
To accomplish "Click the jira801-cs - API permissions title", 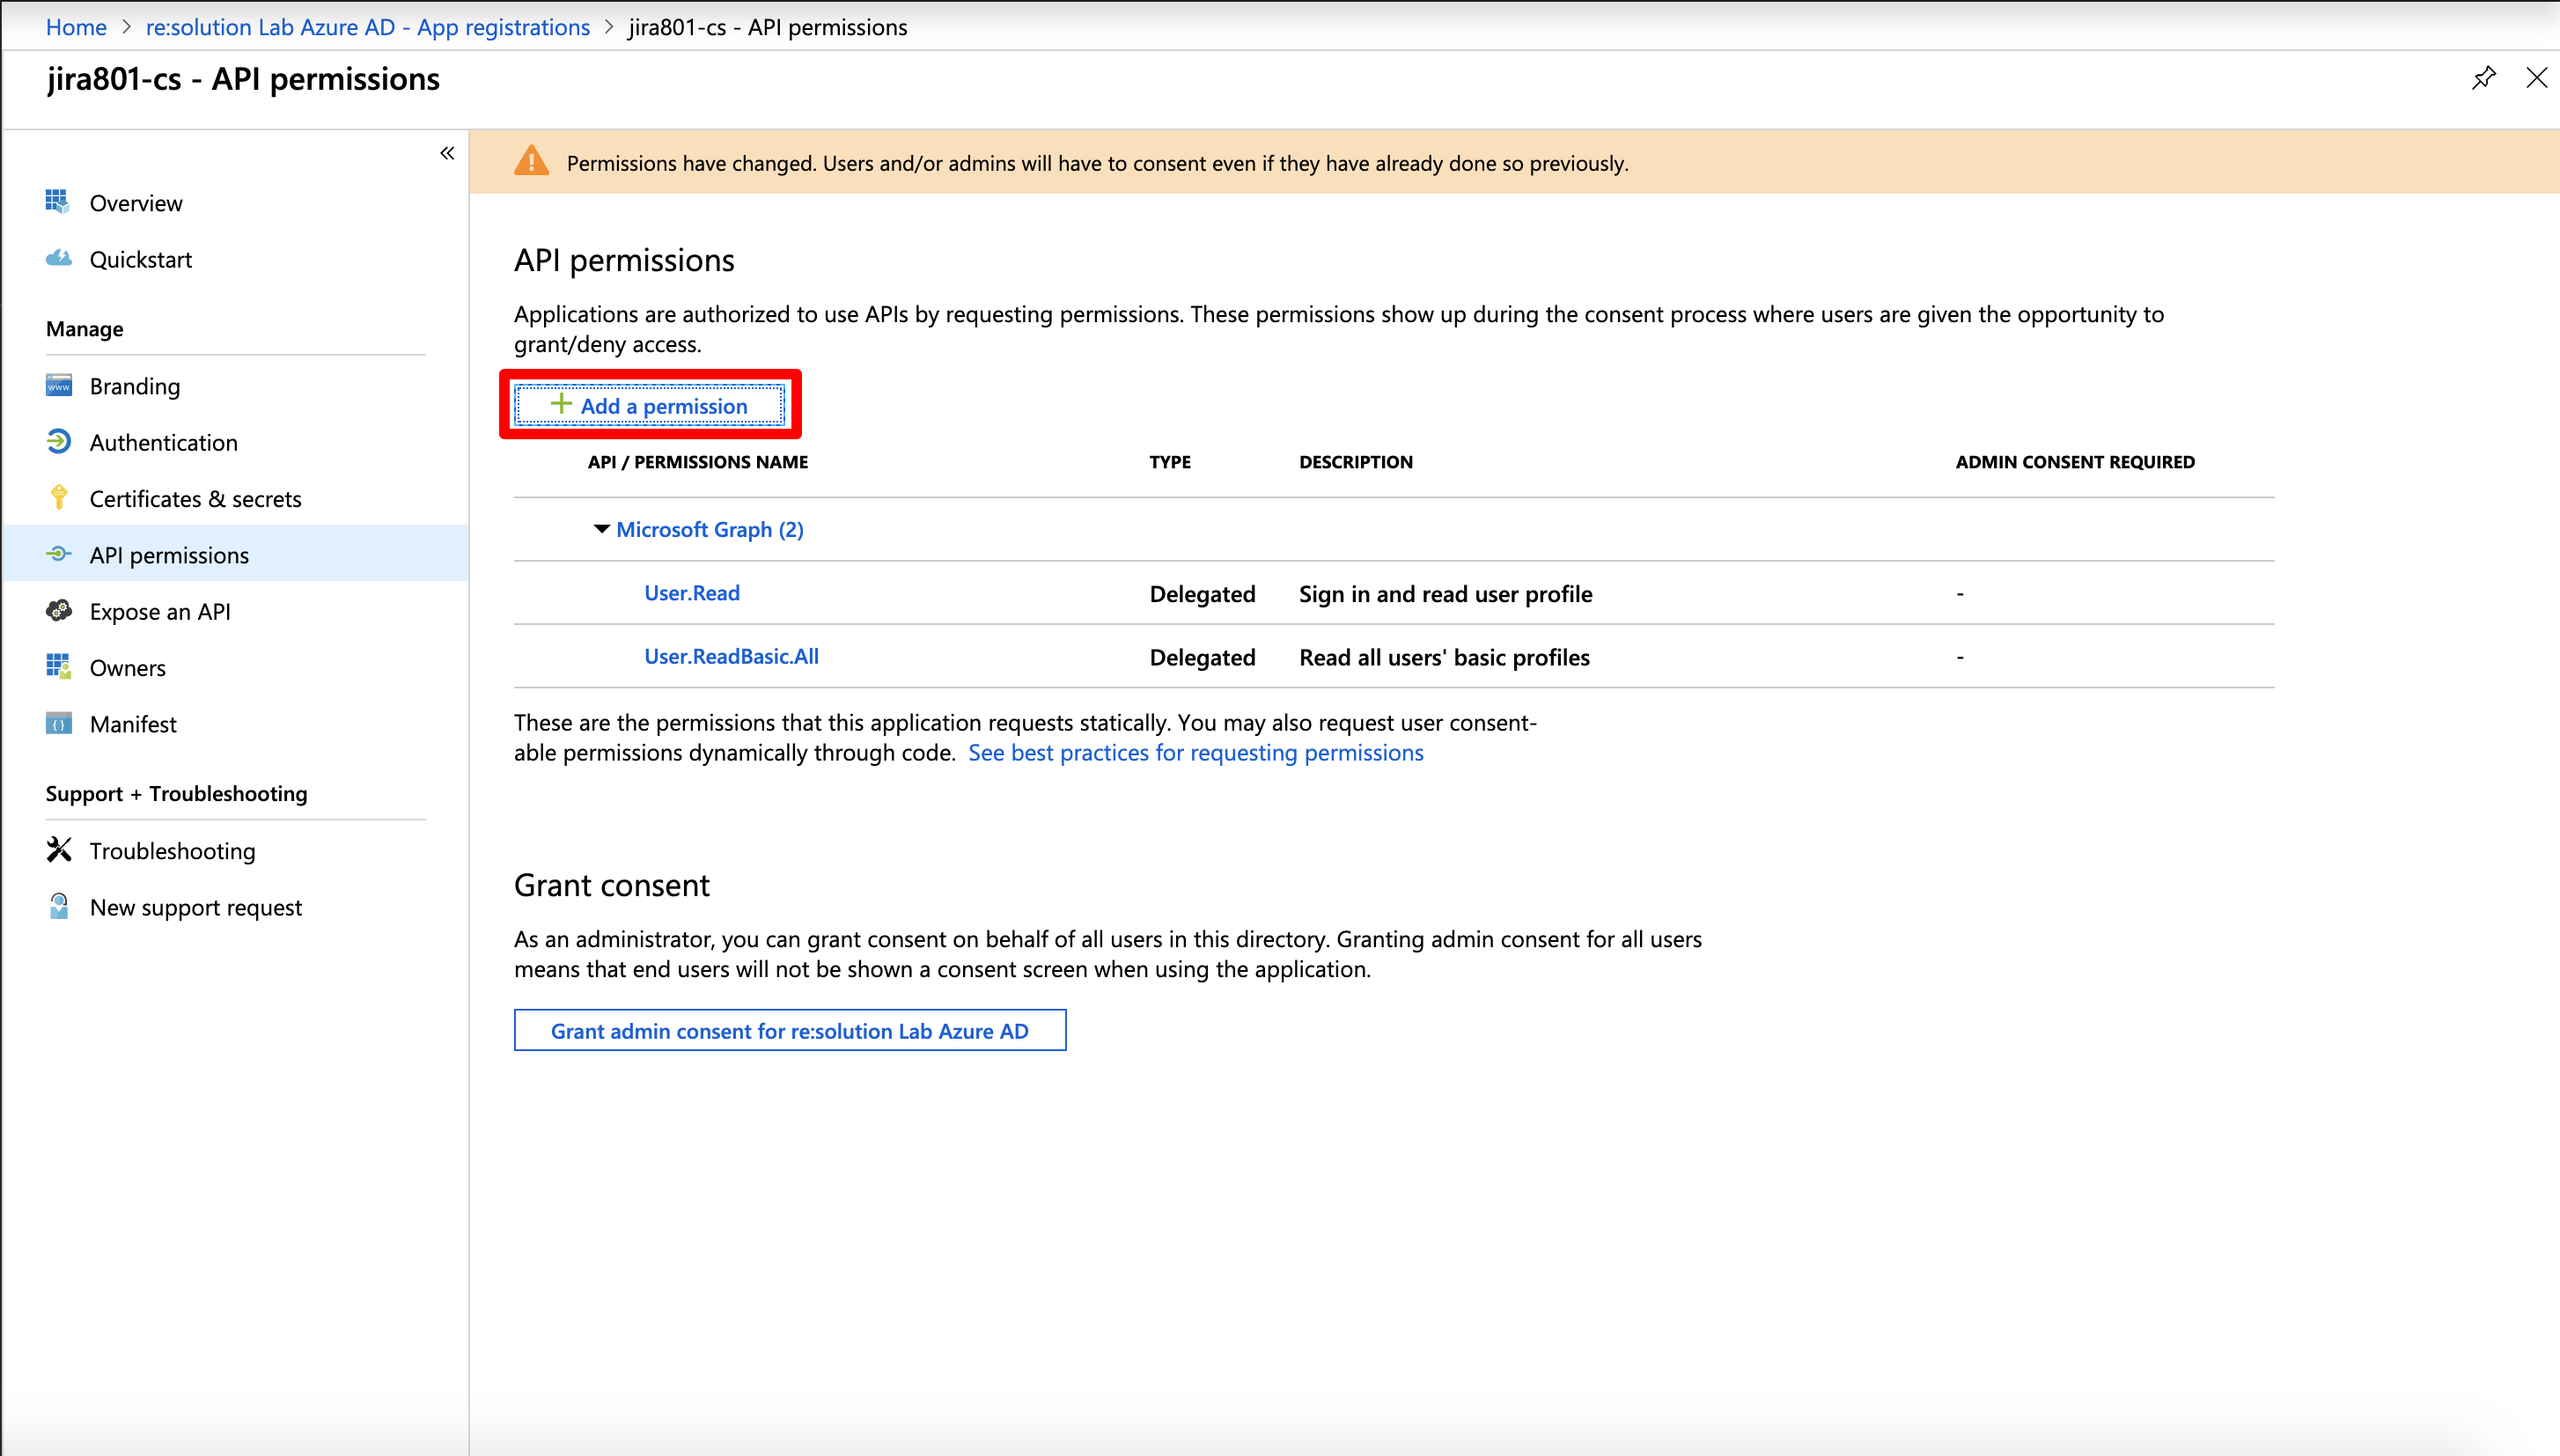I will [243, 79].
